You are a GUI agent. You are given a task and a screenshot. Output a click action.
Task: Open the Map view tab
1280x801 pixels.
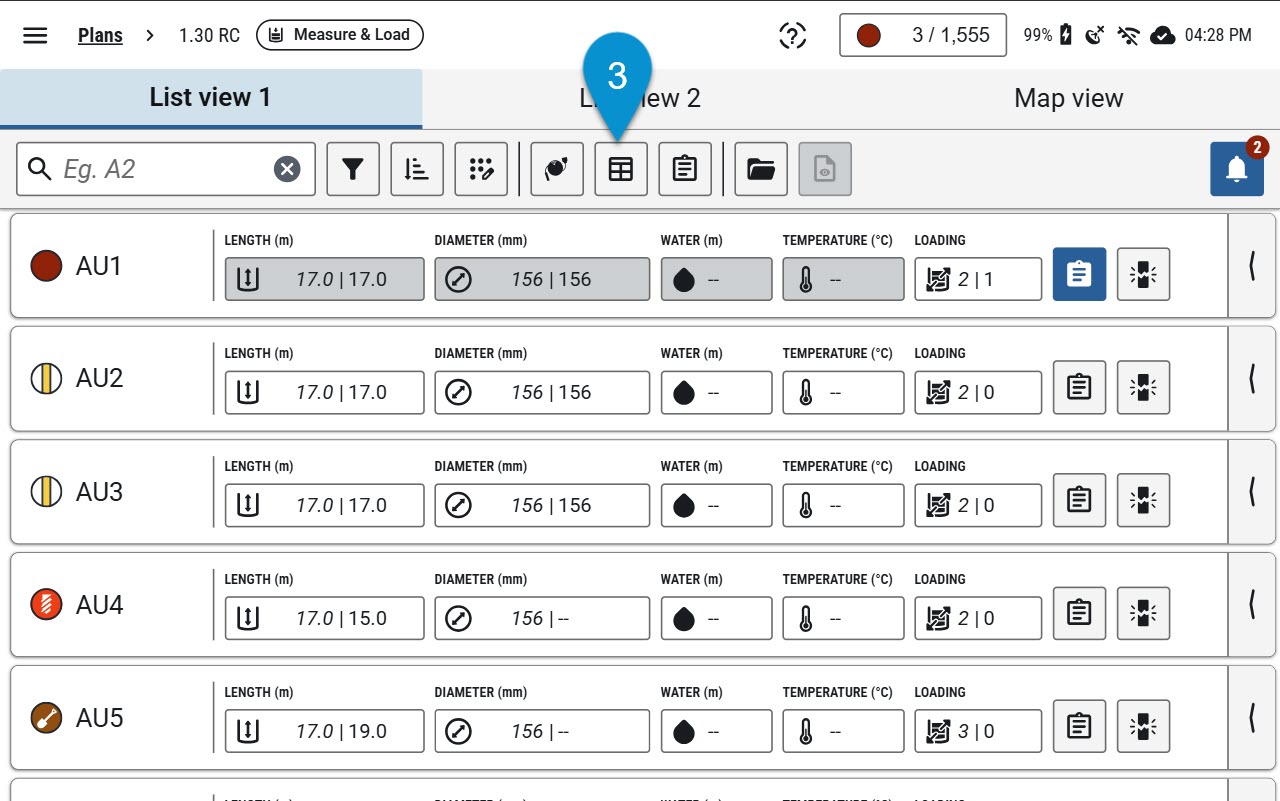coord(1068,98)
